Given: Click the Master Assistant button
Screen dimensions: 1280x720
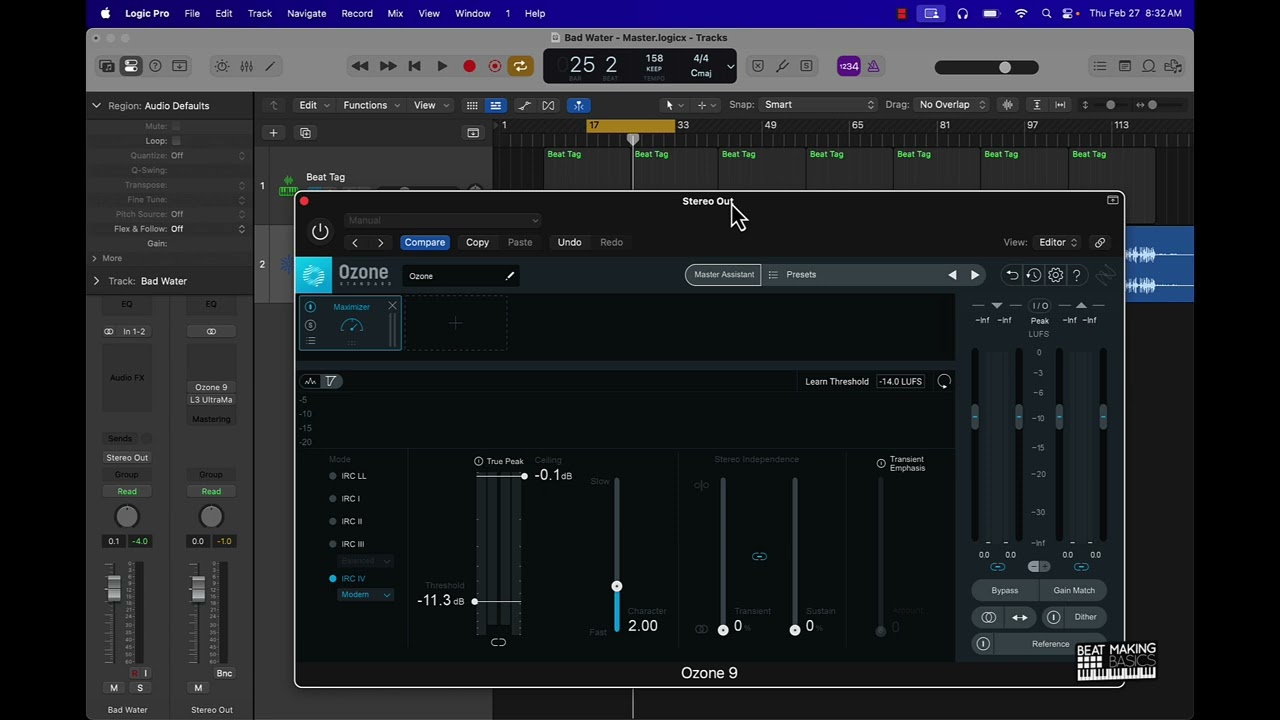Looking at the screenshot, I should click(x=723, y=275).
